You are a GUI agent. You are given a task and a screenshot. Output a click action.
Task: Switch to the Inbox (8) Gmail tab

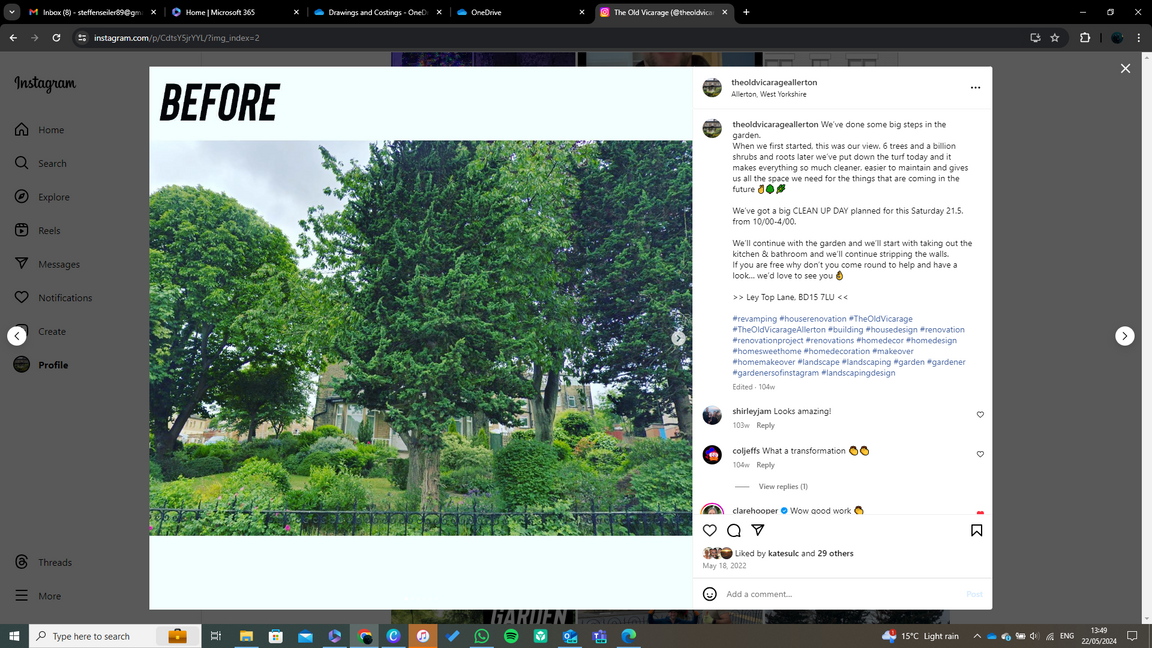93,12
